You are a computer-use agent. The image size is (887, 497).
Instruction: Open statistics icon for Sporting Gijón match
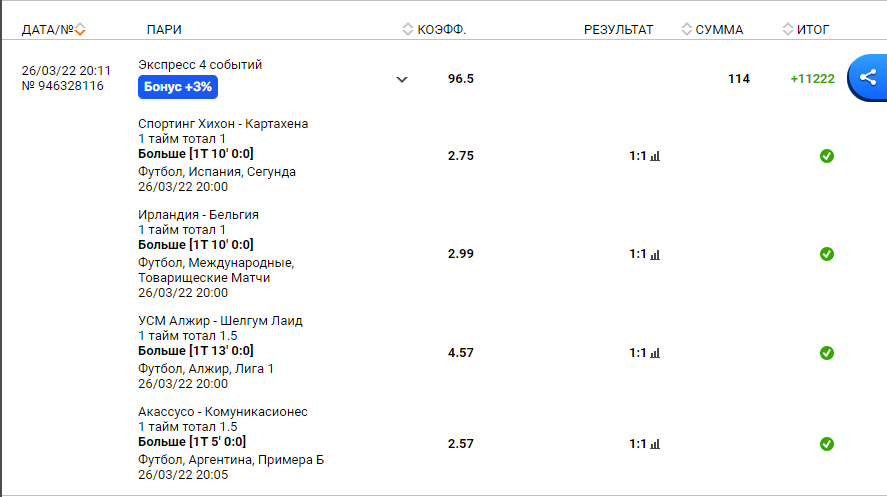click(655, 156)
